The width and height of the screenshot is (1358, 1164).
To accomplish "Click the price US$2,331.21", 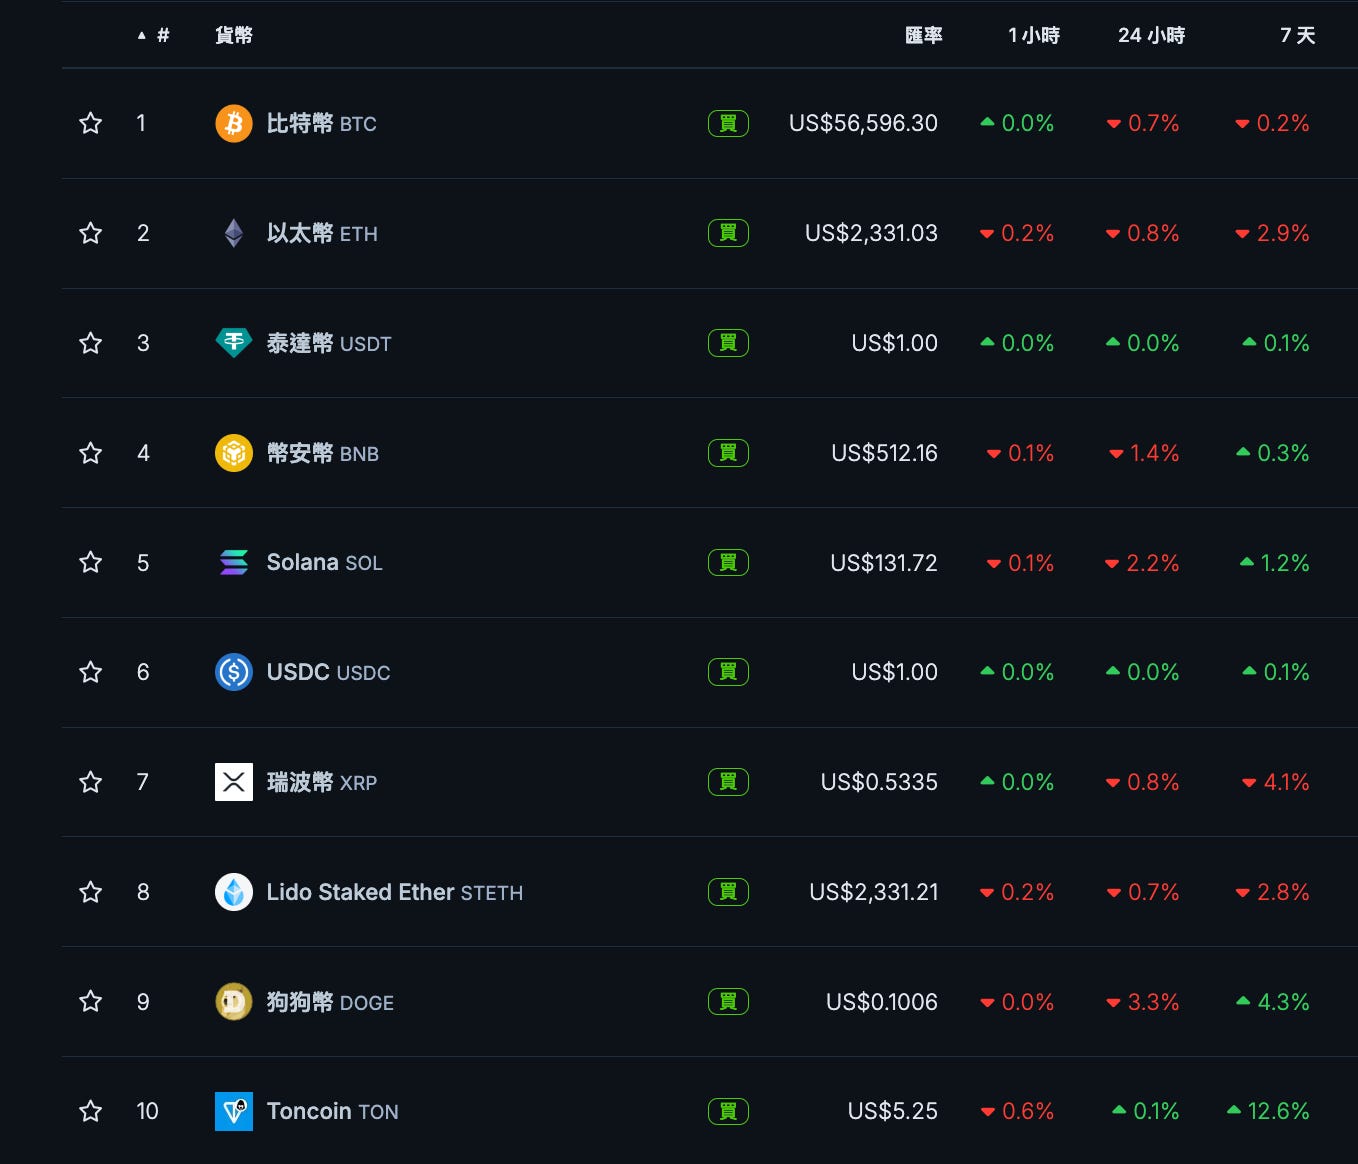I will click(874, 892).
